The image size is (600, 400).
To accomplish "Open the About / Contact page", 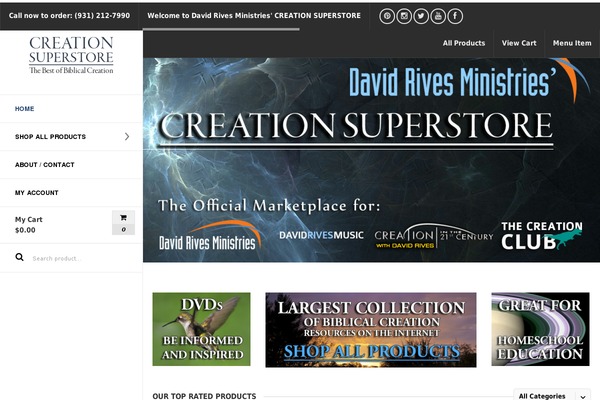I will click(44, 165).
